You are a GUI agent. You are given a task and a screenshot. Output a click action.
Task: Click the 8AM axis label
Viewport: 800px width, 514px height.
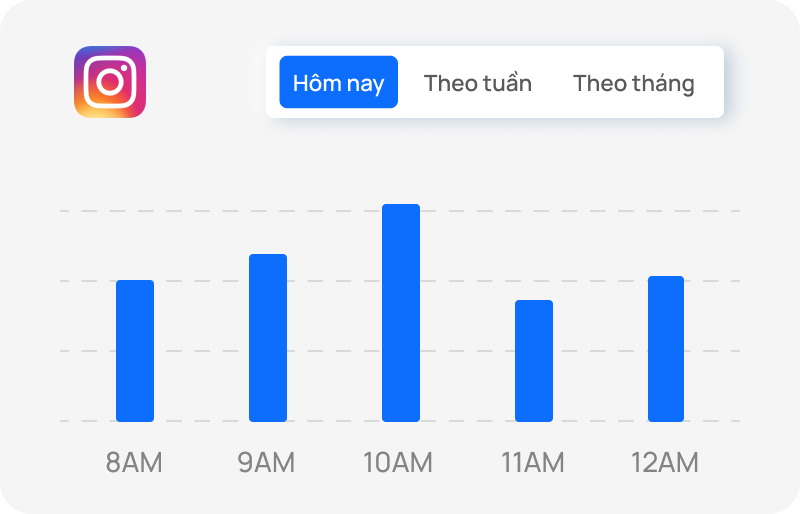[134, 463]
